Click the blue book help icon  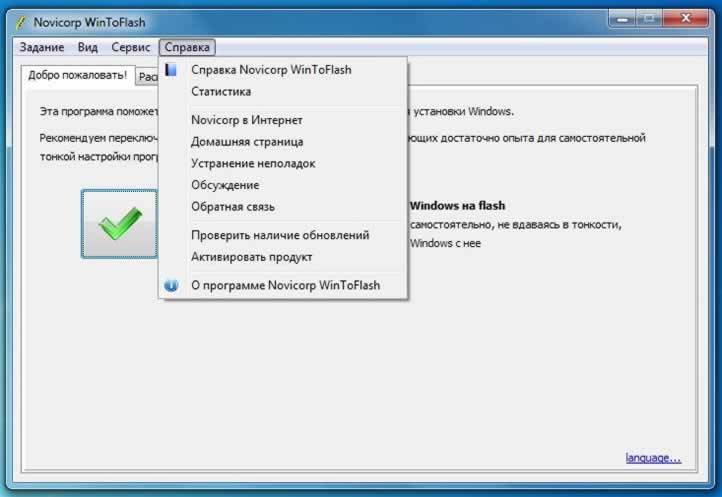coord(171,70)
